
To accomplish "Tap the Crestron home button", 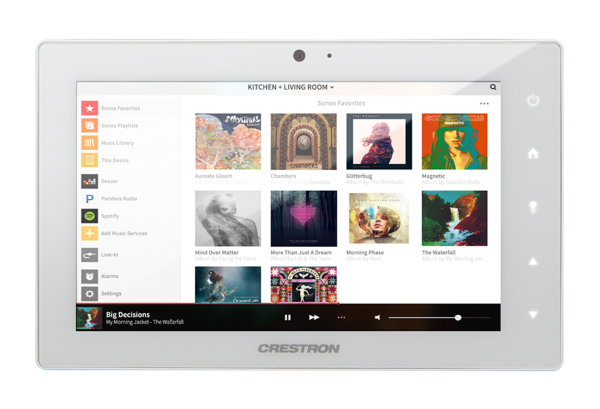I will coord(533,153).
